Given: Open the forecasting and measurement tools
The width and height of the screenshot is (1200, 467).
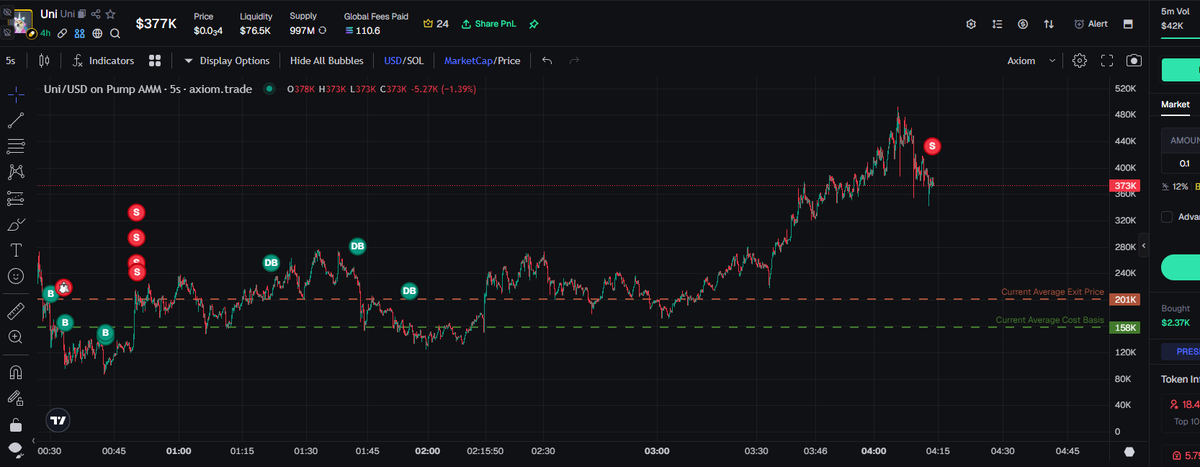Looking at the screenshot, I should [x=16, y=198].
